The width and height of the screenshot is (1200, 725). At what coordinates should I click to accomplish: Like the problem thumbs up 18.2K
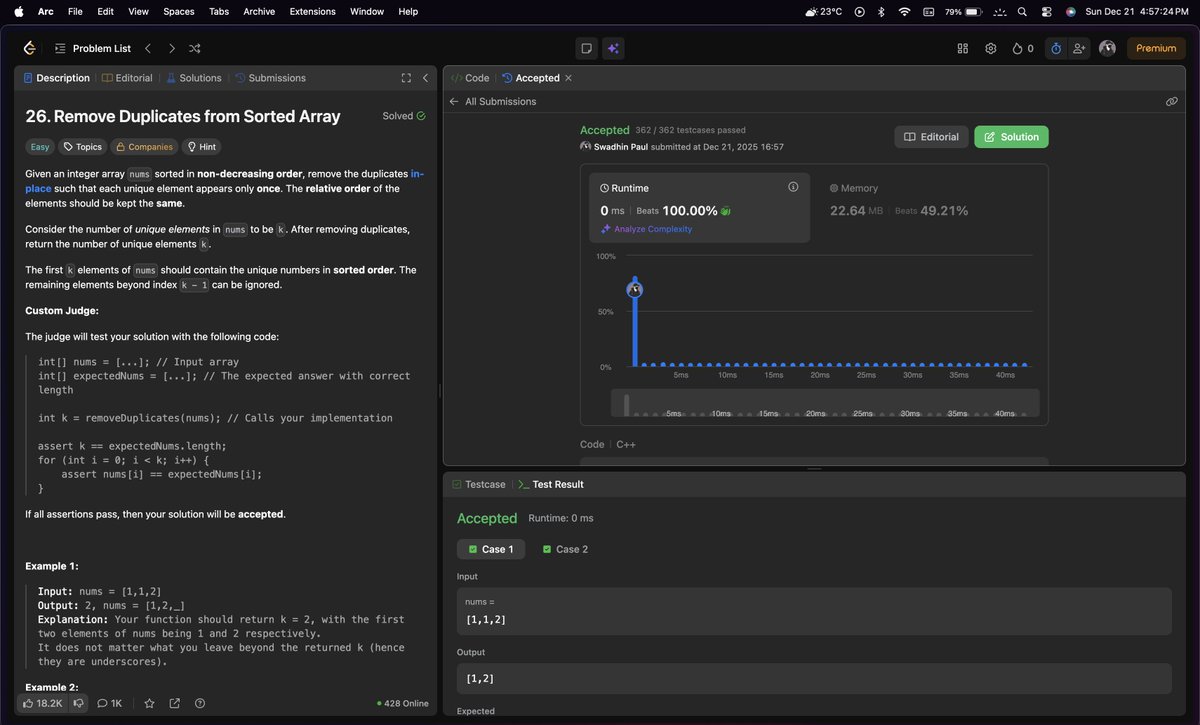click(x=42, y=703)
